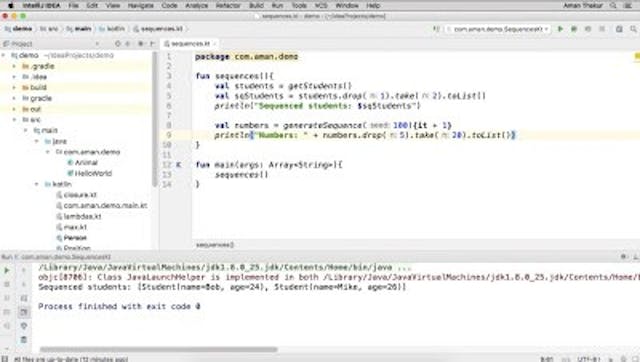Click the src breadcrumb in the navigation bar

[49, 29]
